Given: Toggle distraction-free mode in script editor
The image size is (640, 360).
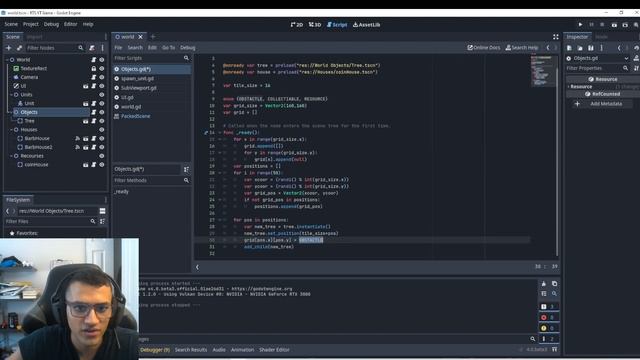Looking at the screenshot, I should click(556, 37).
